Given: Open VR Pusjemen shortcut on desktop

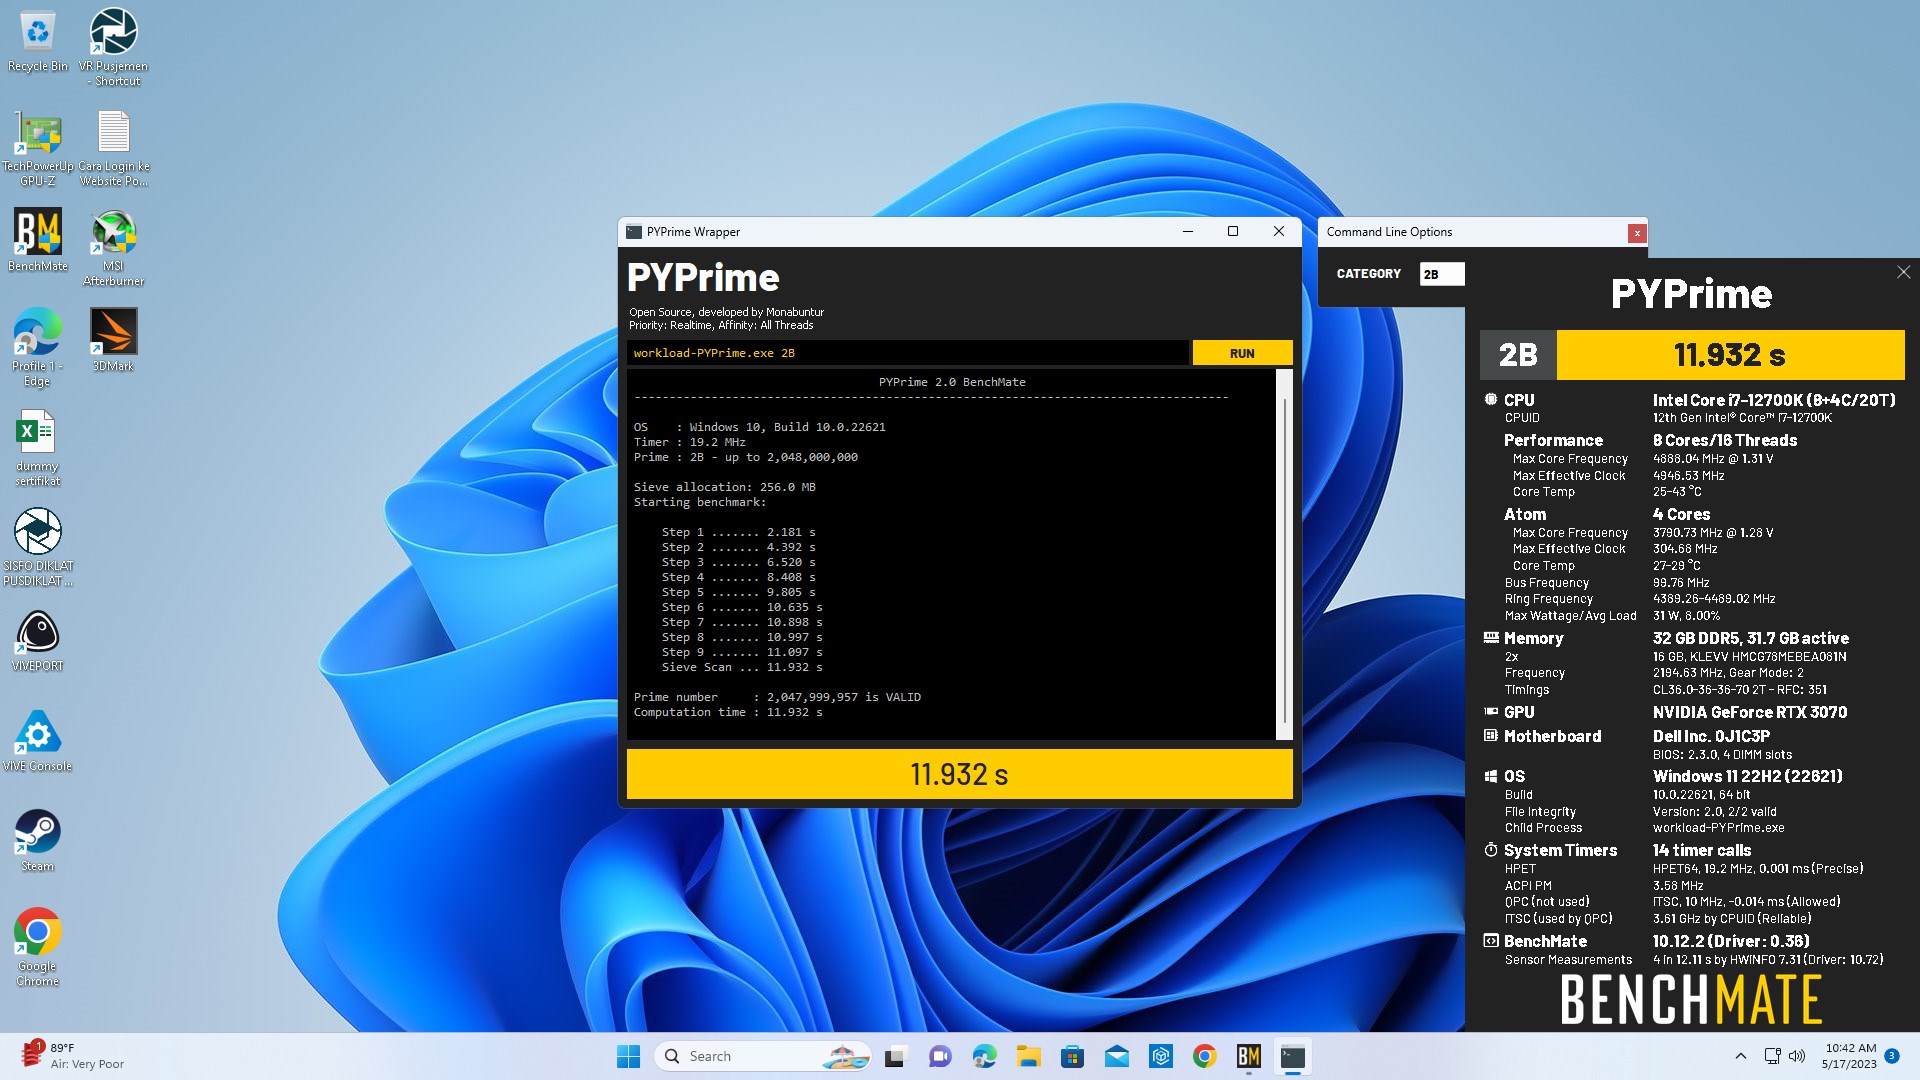Looking at the screenshot, I should (x=113, y=47).
